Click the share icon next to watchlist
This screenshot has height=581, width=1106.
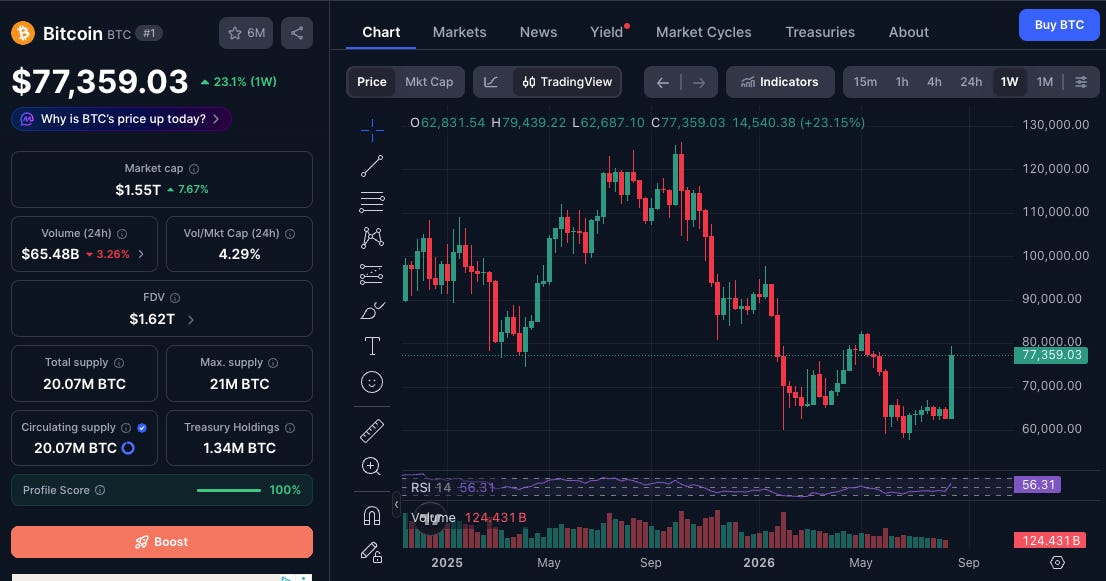[x=297, y=33]
